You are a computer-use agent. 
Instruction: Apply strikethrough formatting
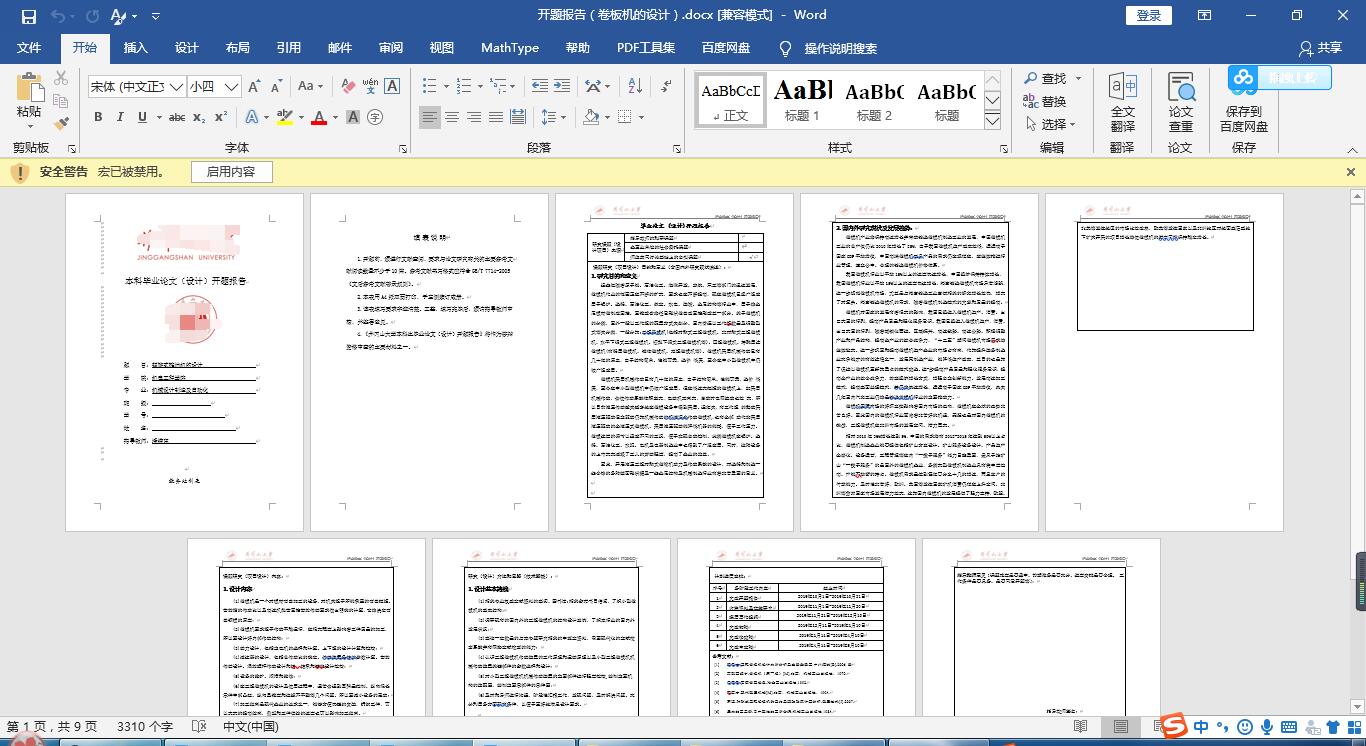(x=177, y=117)
